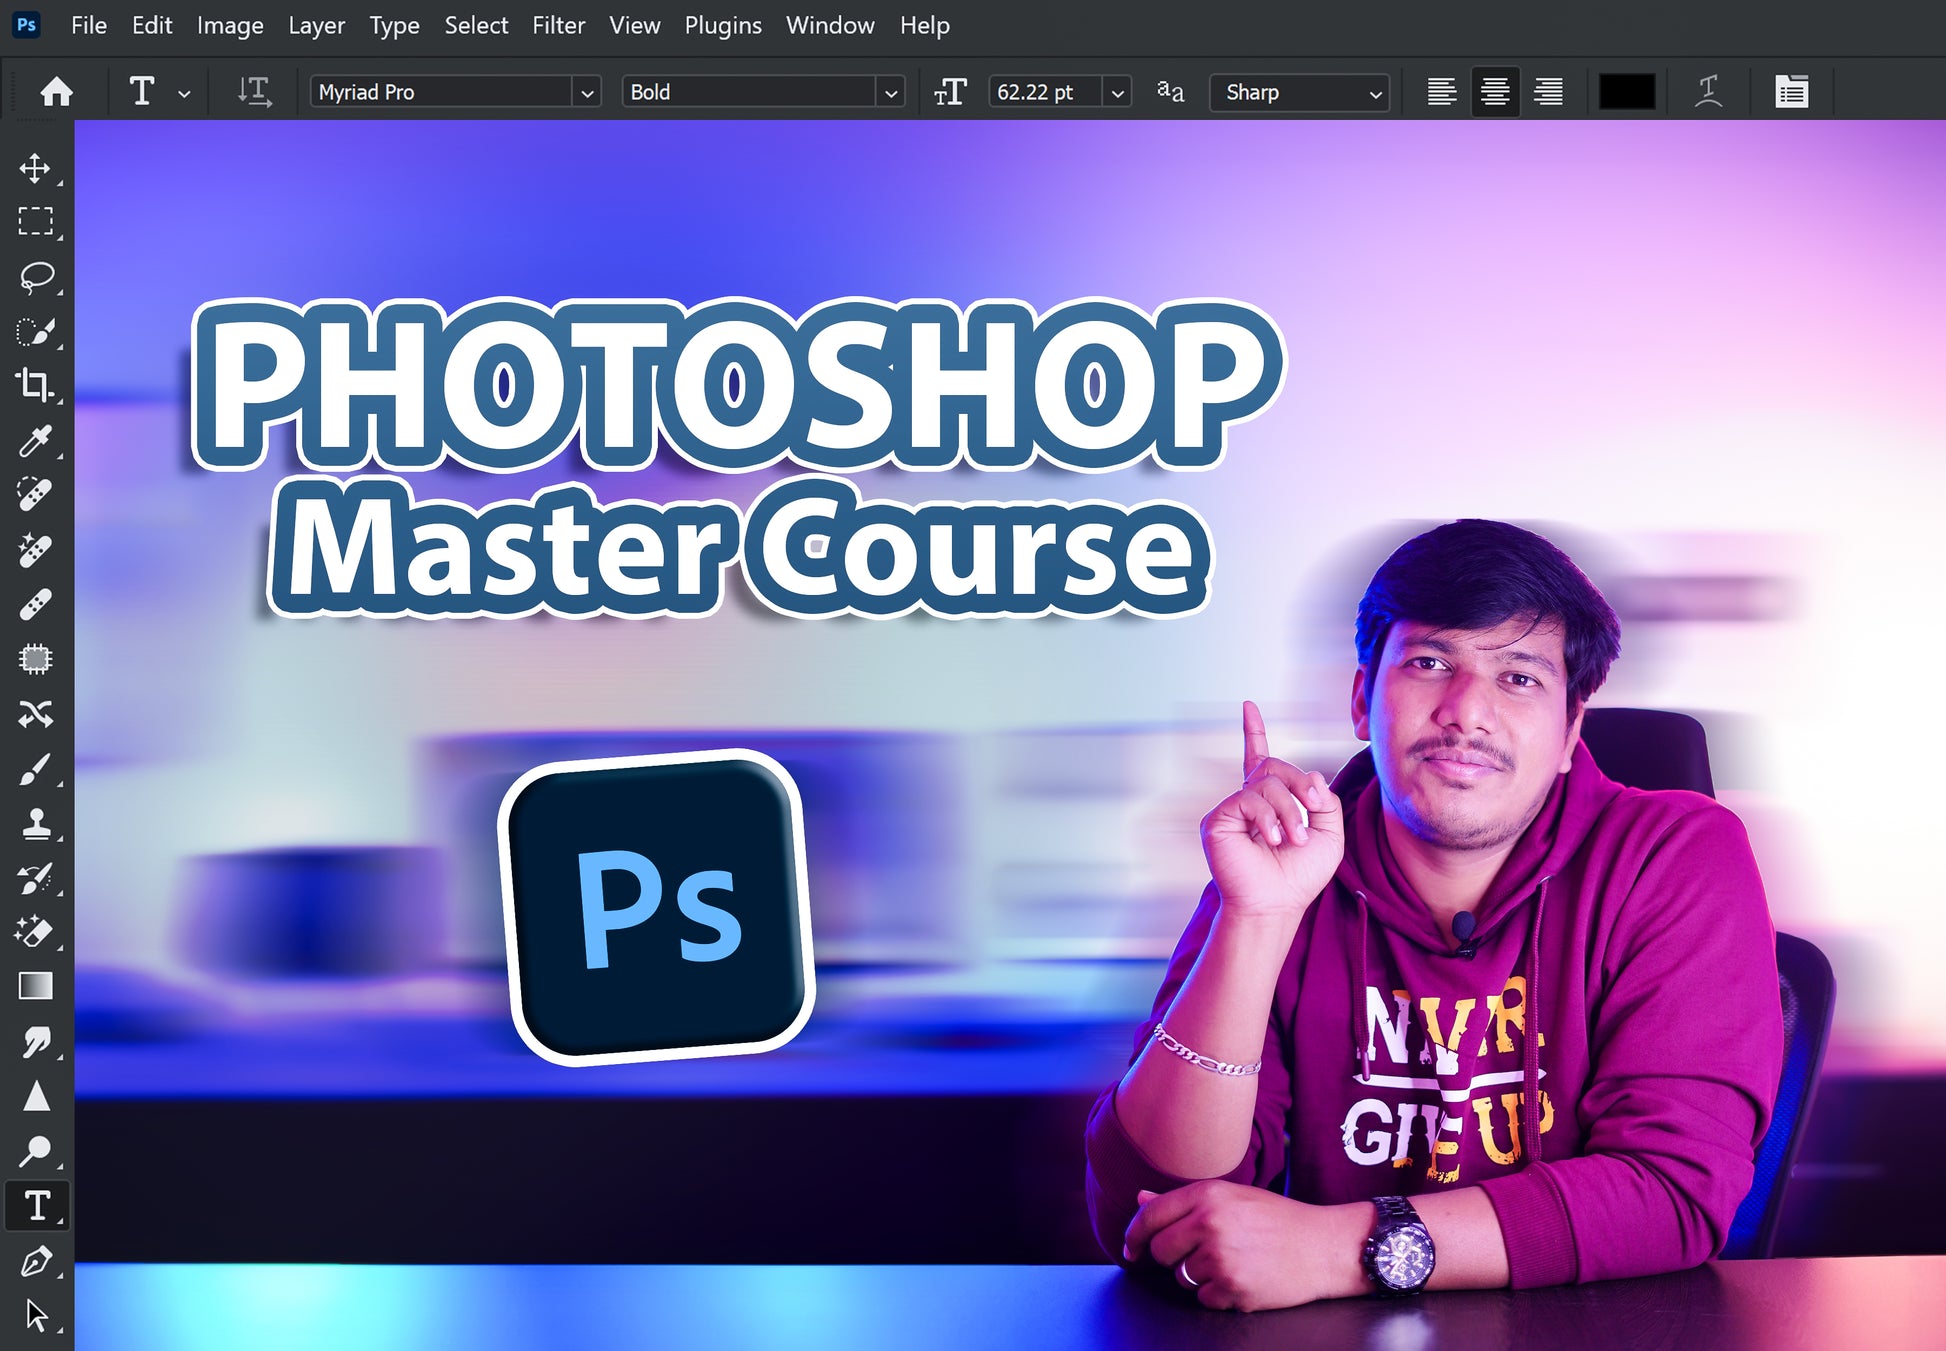Toggle left align text
This screenshot has height=1351, width=1946.
click(x=1441, y=92)
